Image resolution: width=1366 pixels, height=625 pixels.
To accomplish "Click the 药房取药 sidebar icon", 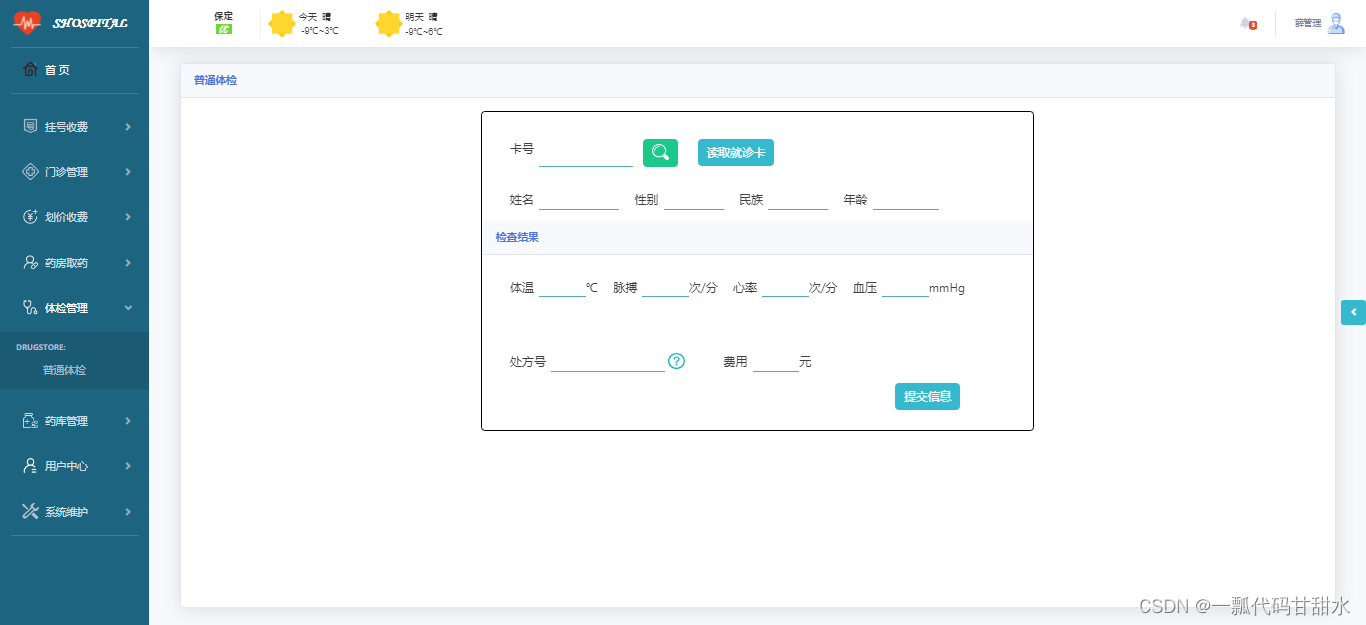I will (30, 263).
